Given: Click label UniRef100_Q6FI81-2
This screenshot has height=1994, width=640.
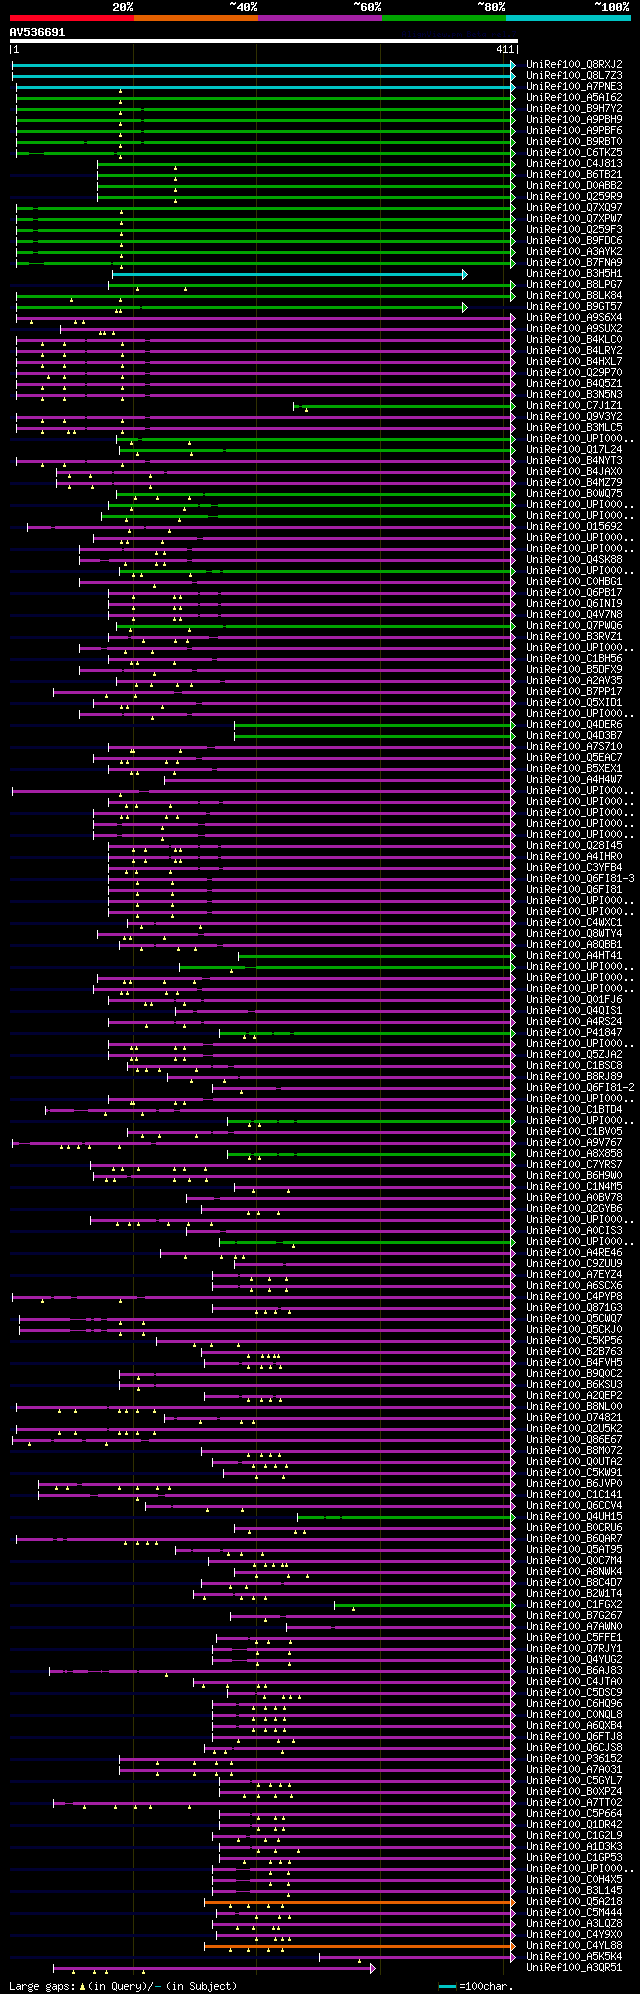Looking at the screenshot, I should point(580,1088).
